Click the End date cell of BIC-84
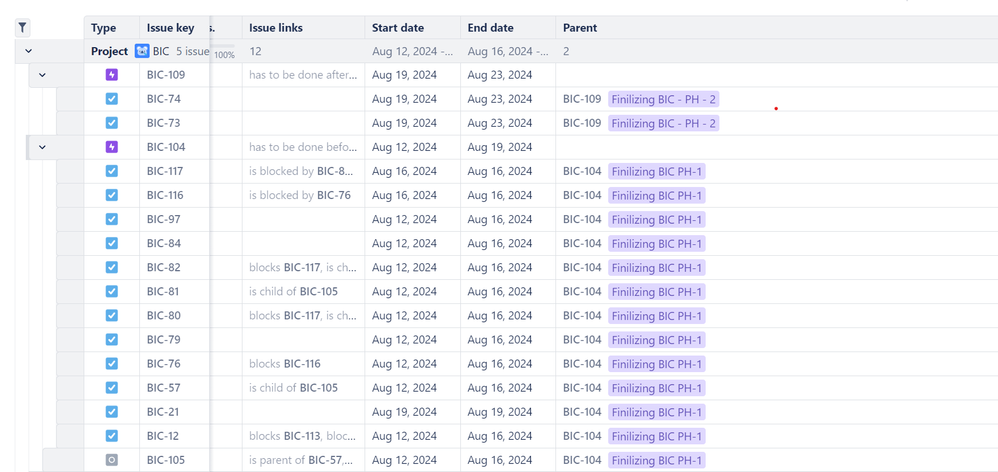 499,243
